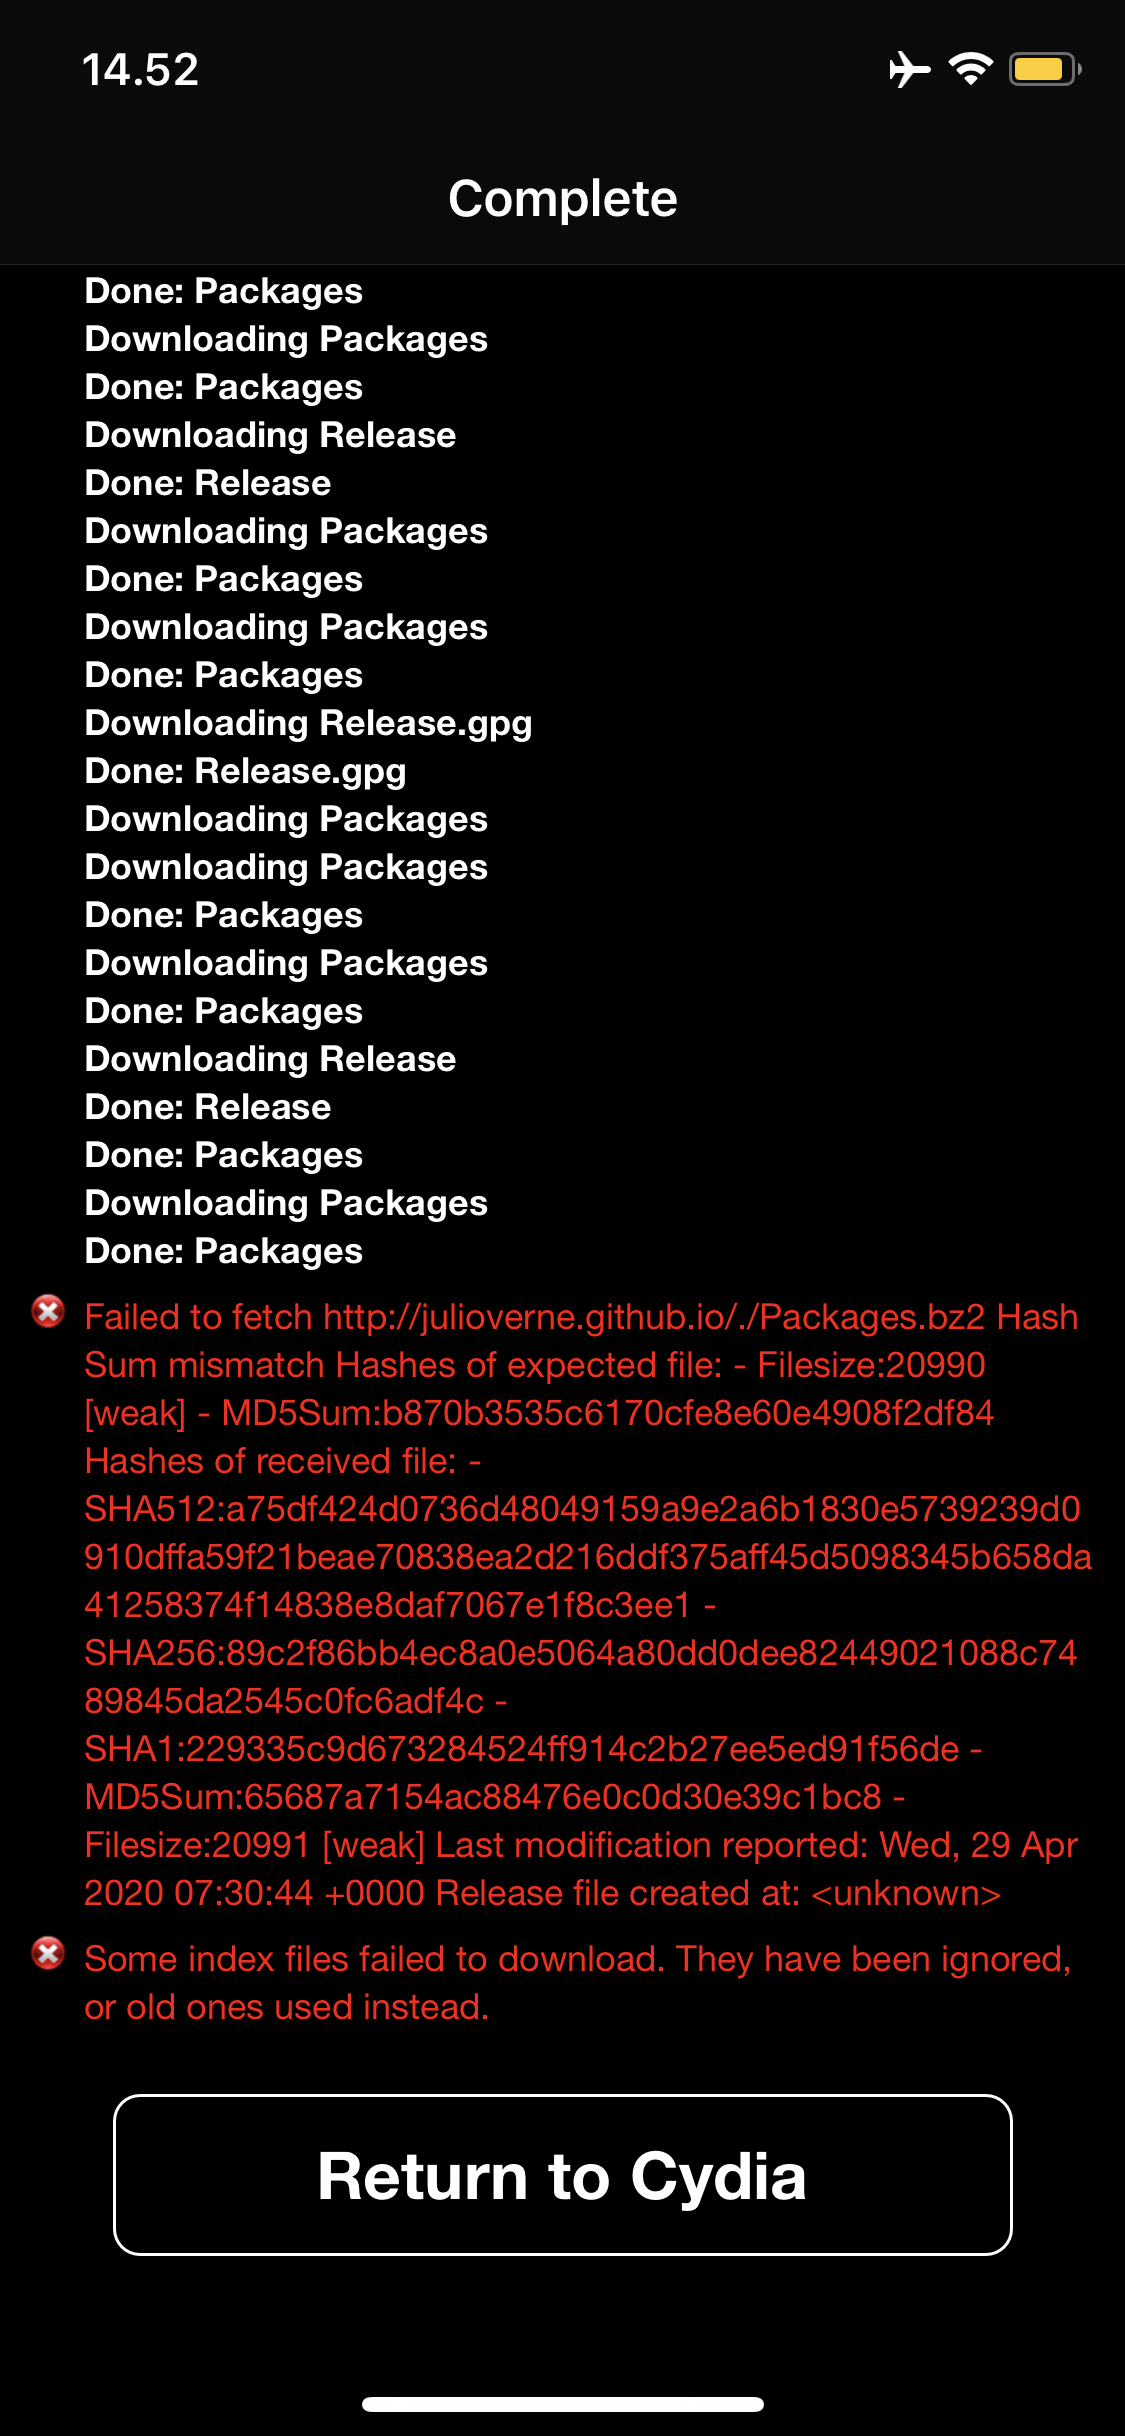Viewport: 1125px width, 2436px height.
Task: Select the Done: Release.gpg log line
Action: pyautogui.click(x=245, y=771)
